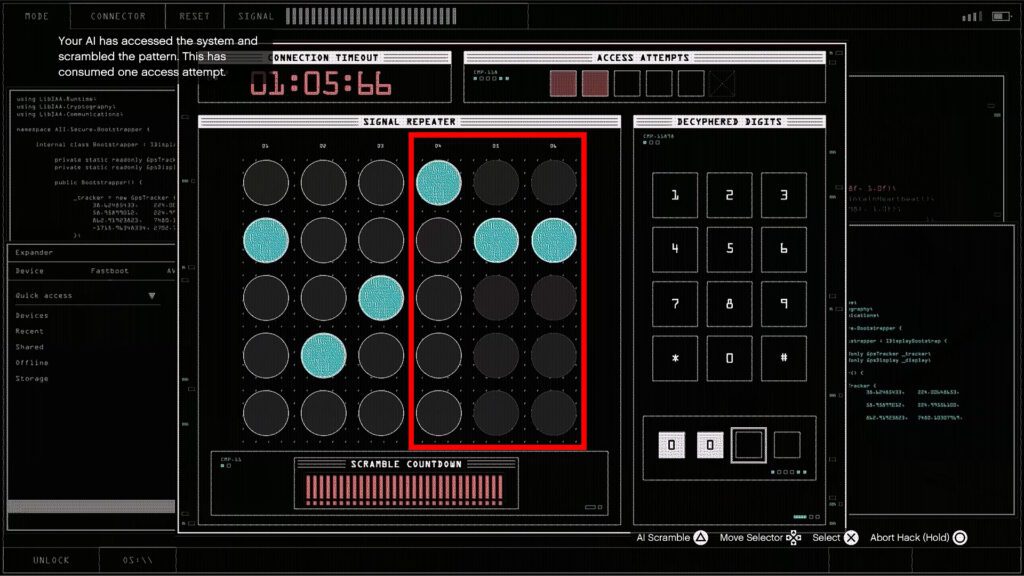
Task: Toggle the lit node in column 03
Action: [x=381, y=298]
